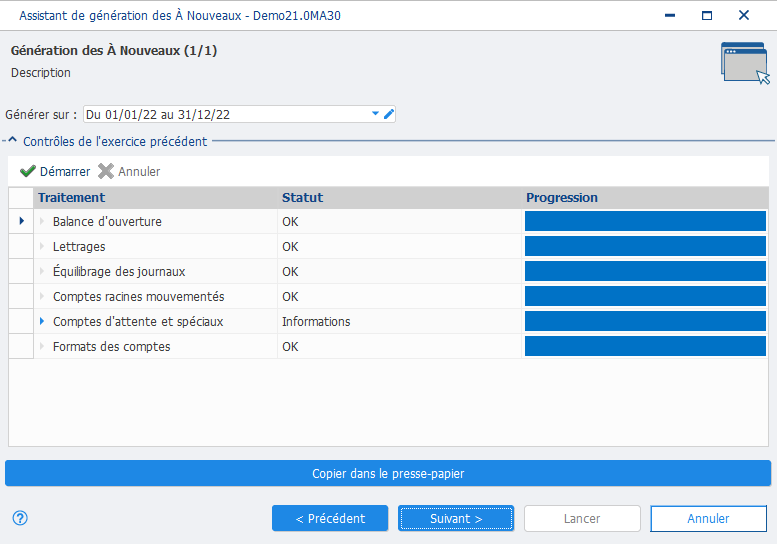Image resolution: width=777 pixels, height=544 pixels.
Task: Select the Formats des comptes text
Action: click(111, 346)
